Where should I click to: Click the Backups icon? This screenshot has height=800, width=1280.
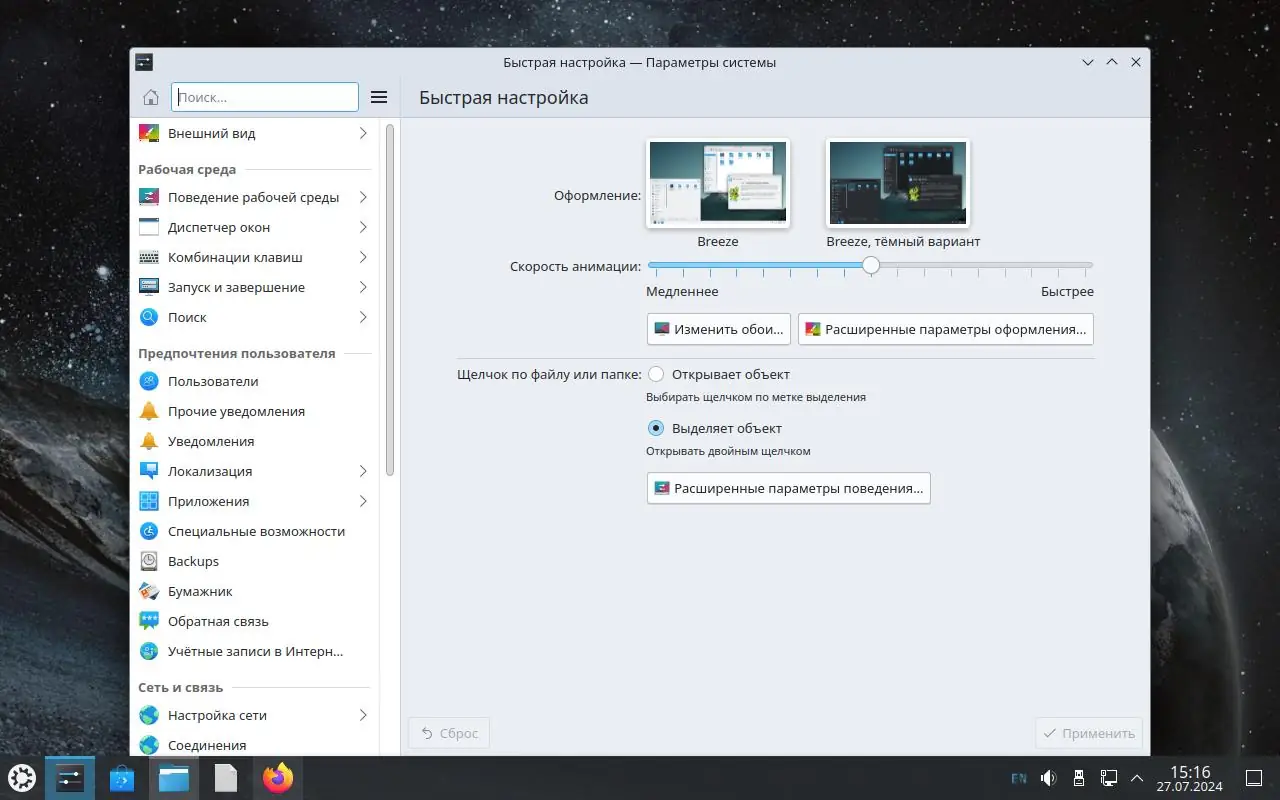tap(149, 561)
